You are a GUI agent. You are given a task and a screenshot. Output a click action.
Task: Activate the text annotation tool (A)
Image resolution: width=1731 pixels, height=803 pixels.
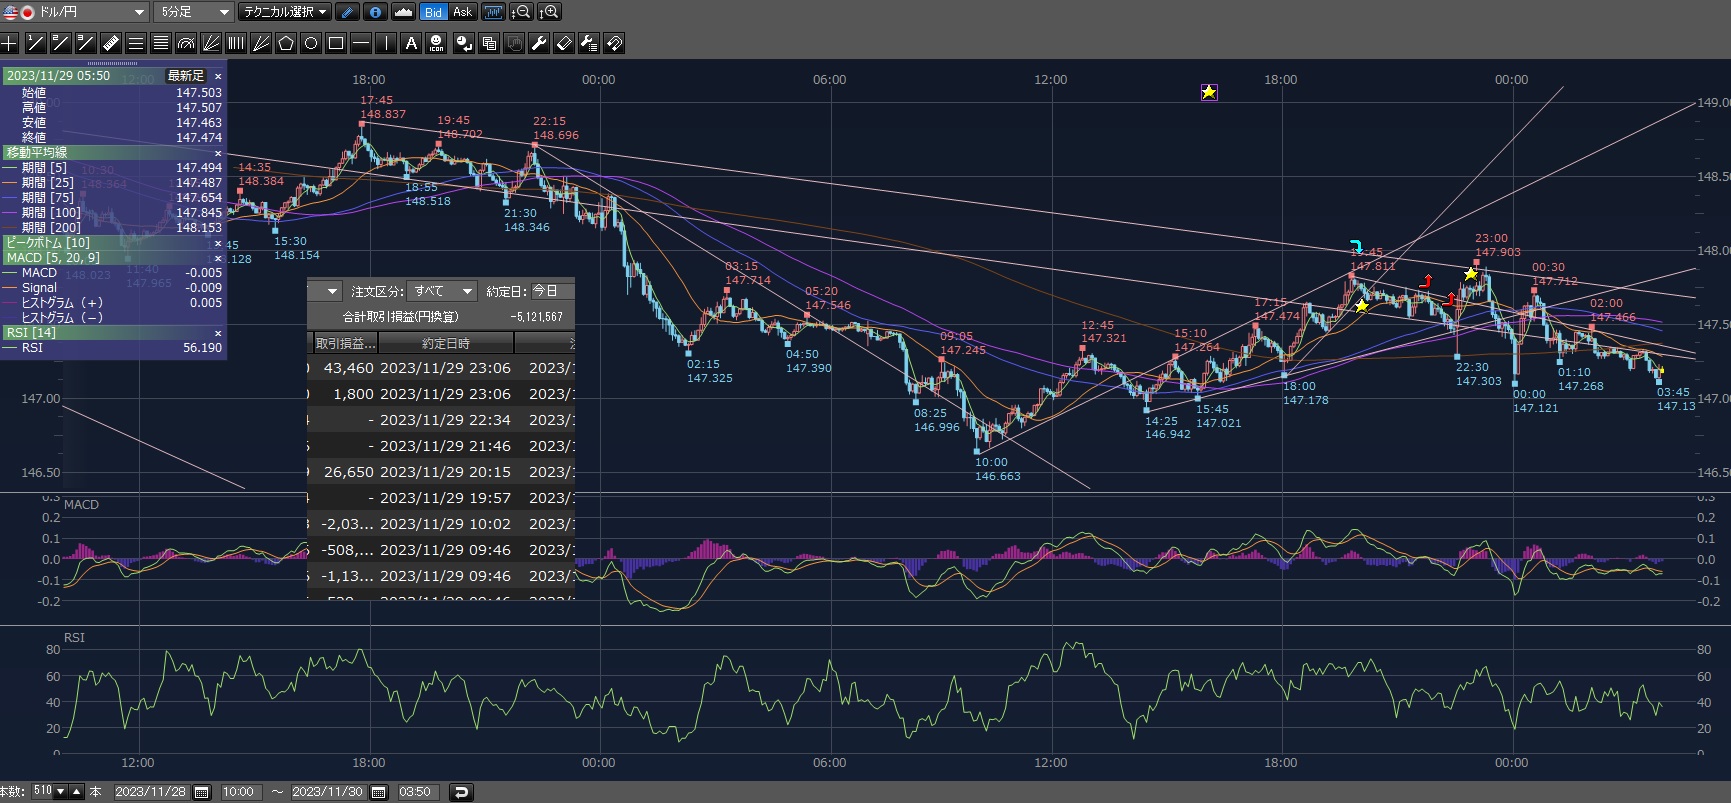tap(411, 43)
